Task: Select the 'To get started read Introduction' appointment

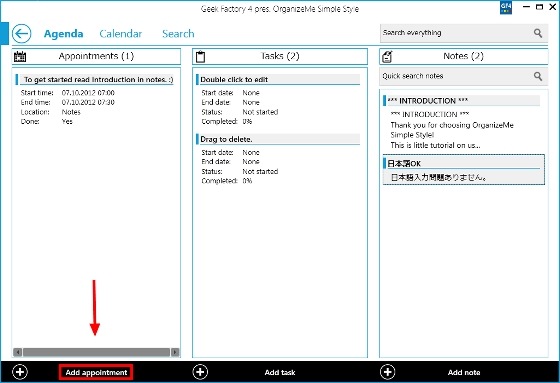Action: coord(95,80)
